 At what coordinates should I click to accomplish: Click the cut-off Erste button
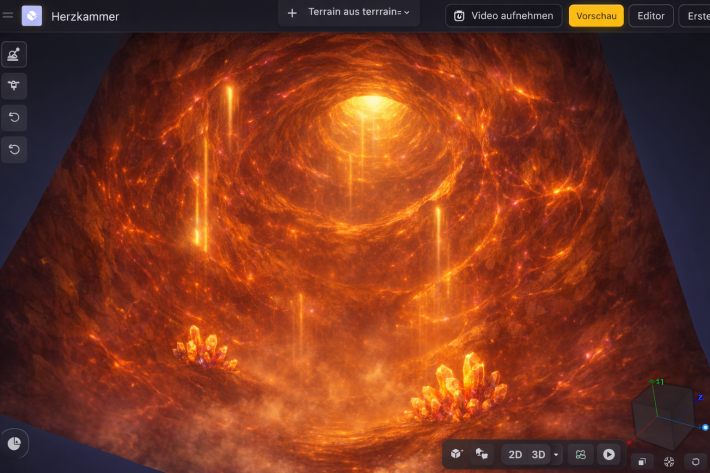pos(695,16)
